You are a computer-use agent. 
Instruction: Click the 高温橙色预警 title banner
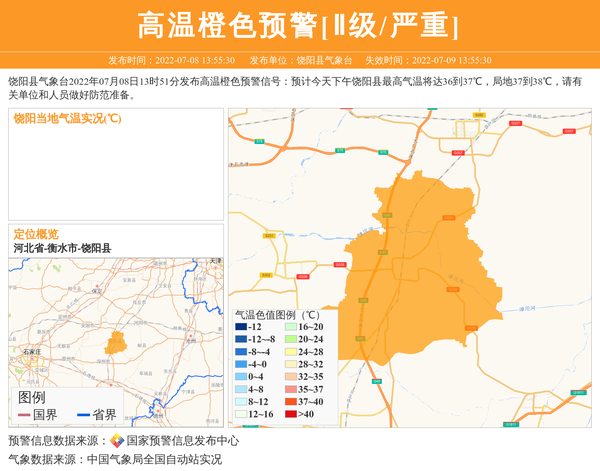coord(299,25)
